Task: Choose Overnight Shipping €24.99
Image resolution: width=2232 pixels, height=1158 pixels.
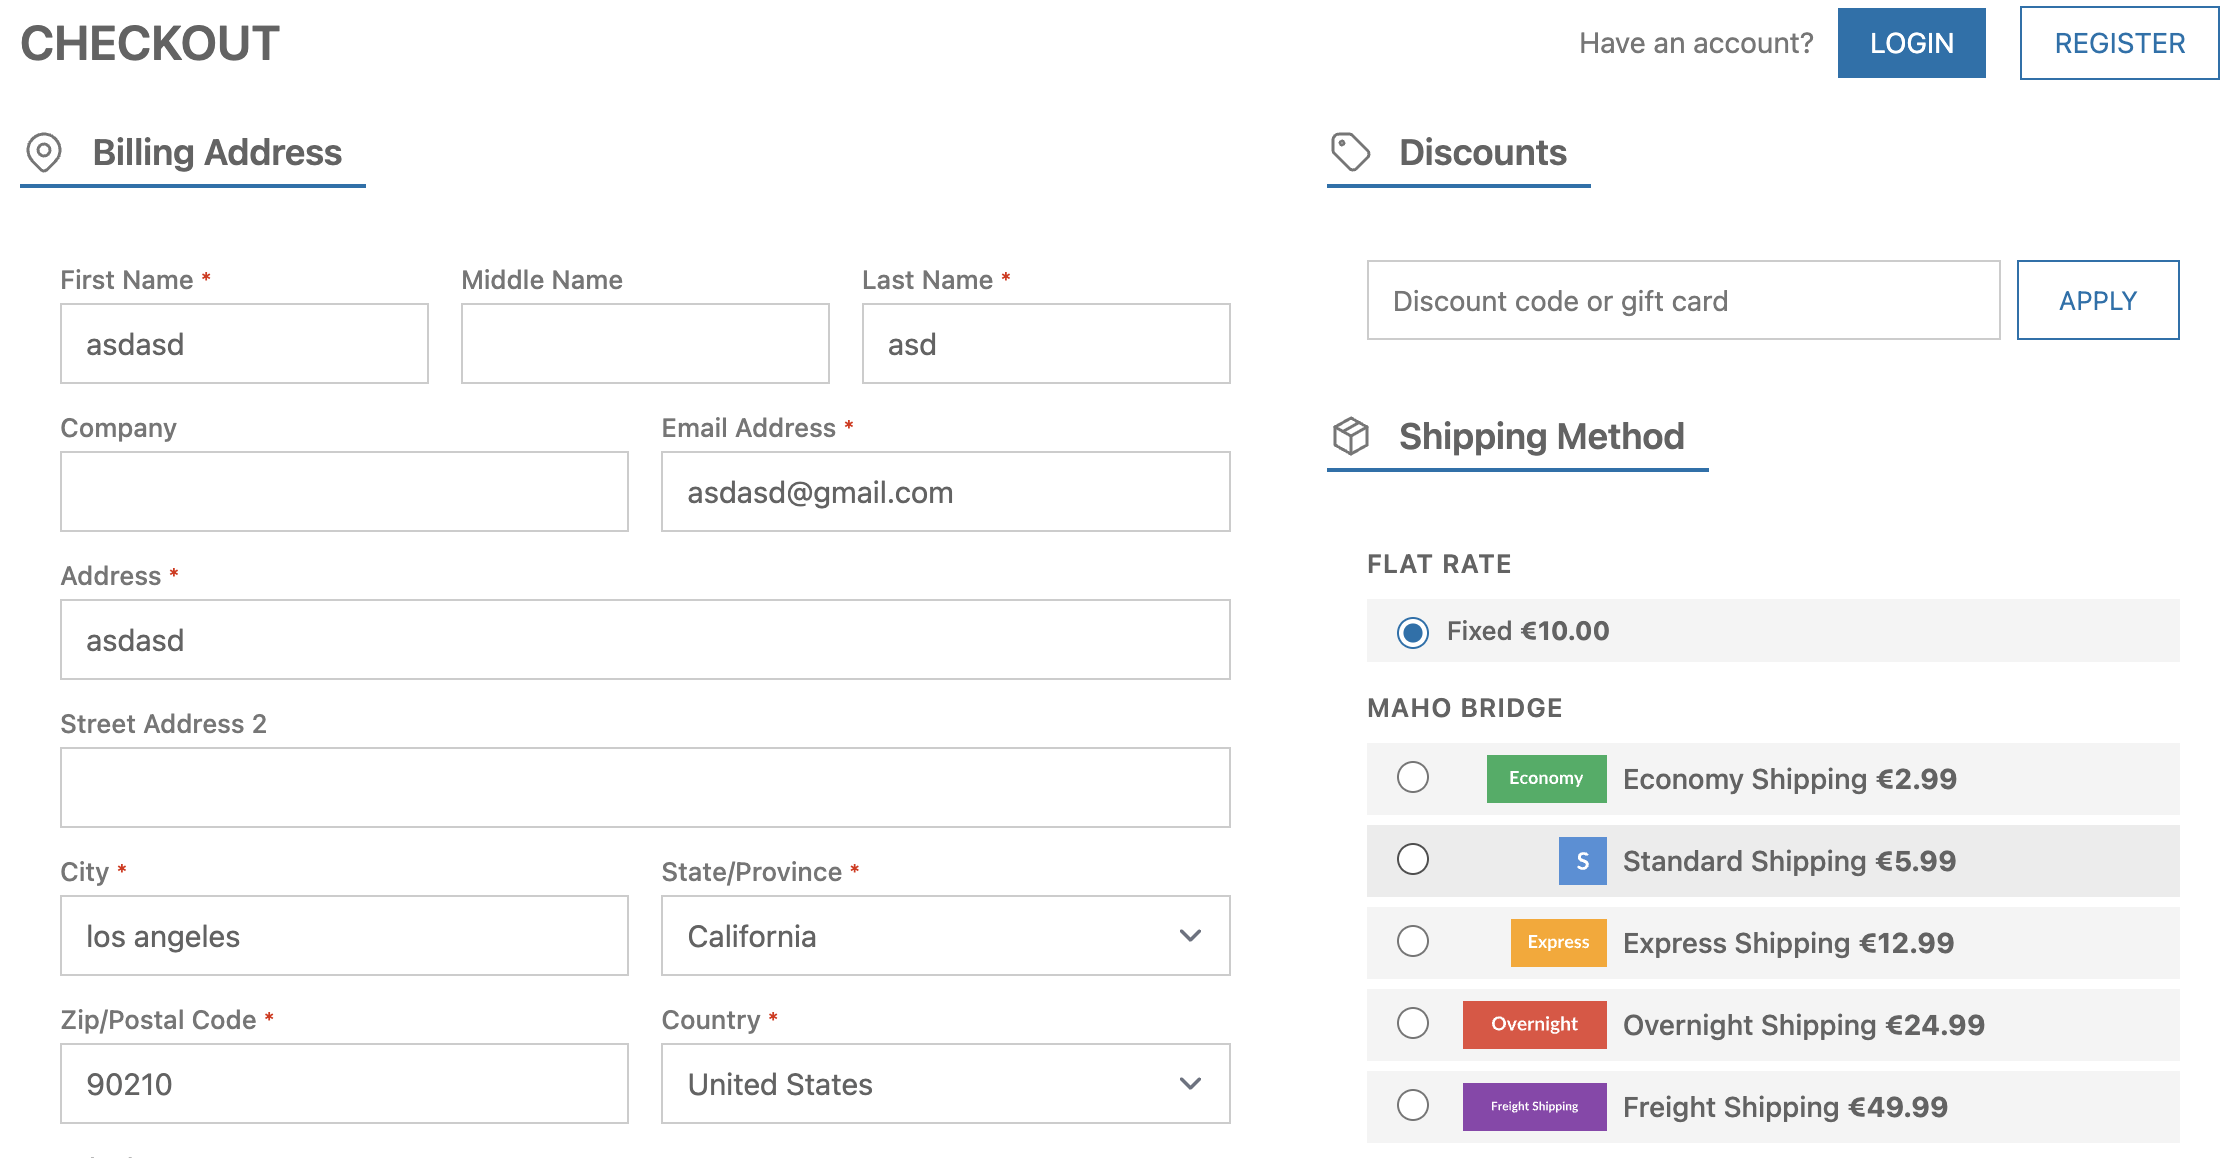Action: pos(1412,1024)
